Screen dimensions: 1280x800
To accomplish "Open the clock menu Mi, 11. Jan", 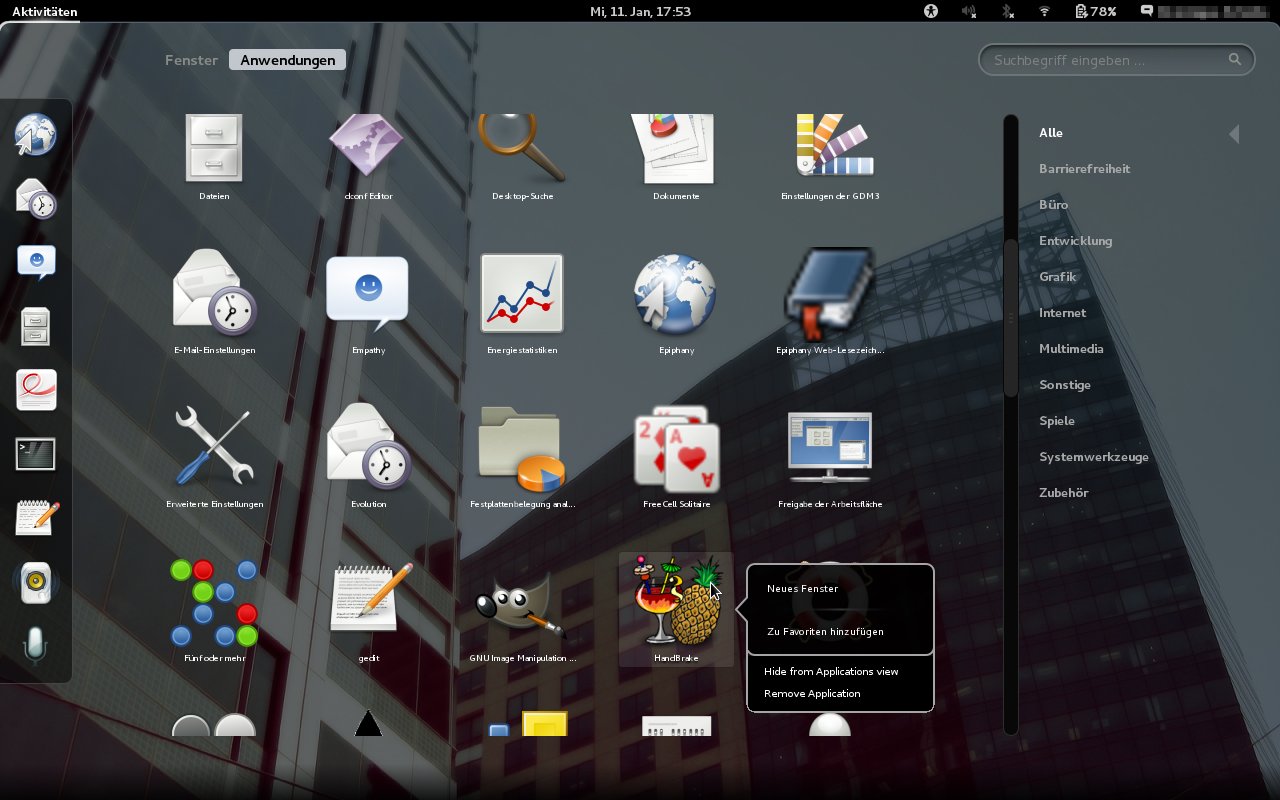I will click(640, 11).
